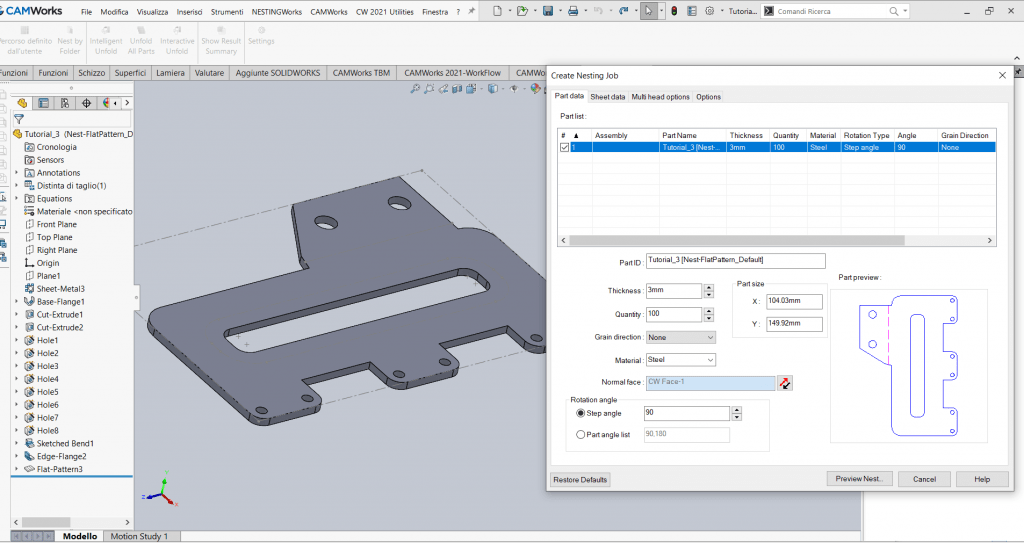Click the Open file icon

tap(522, 11)
